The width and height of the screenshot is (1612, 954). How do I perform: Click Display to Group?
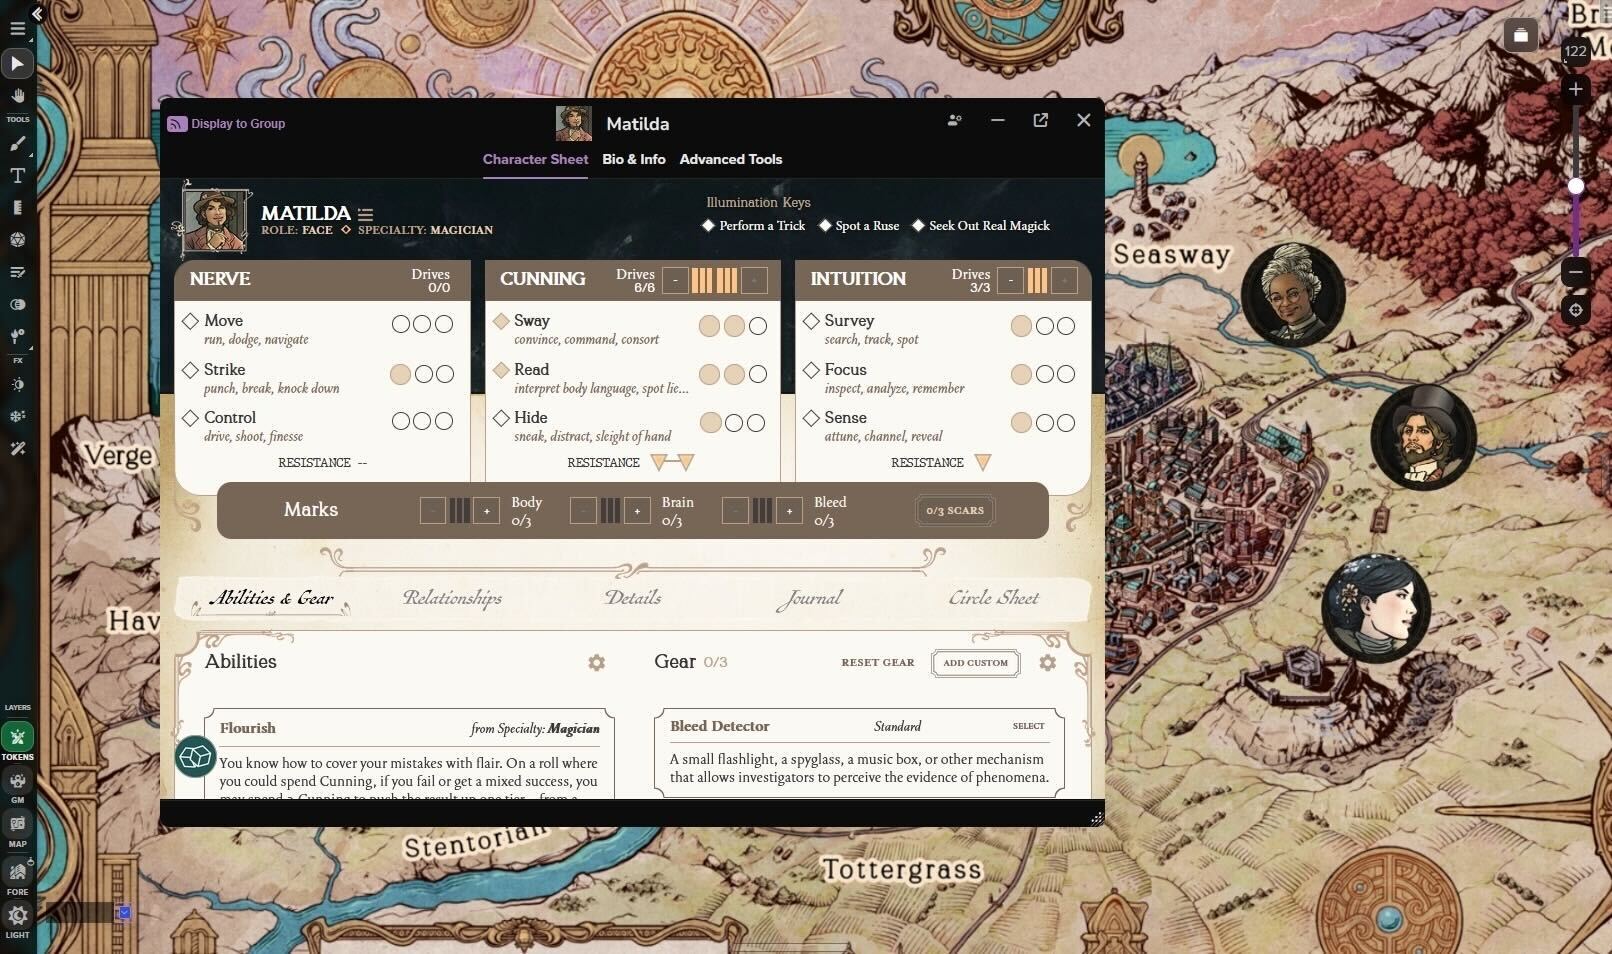tap(226, 123)
